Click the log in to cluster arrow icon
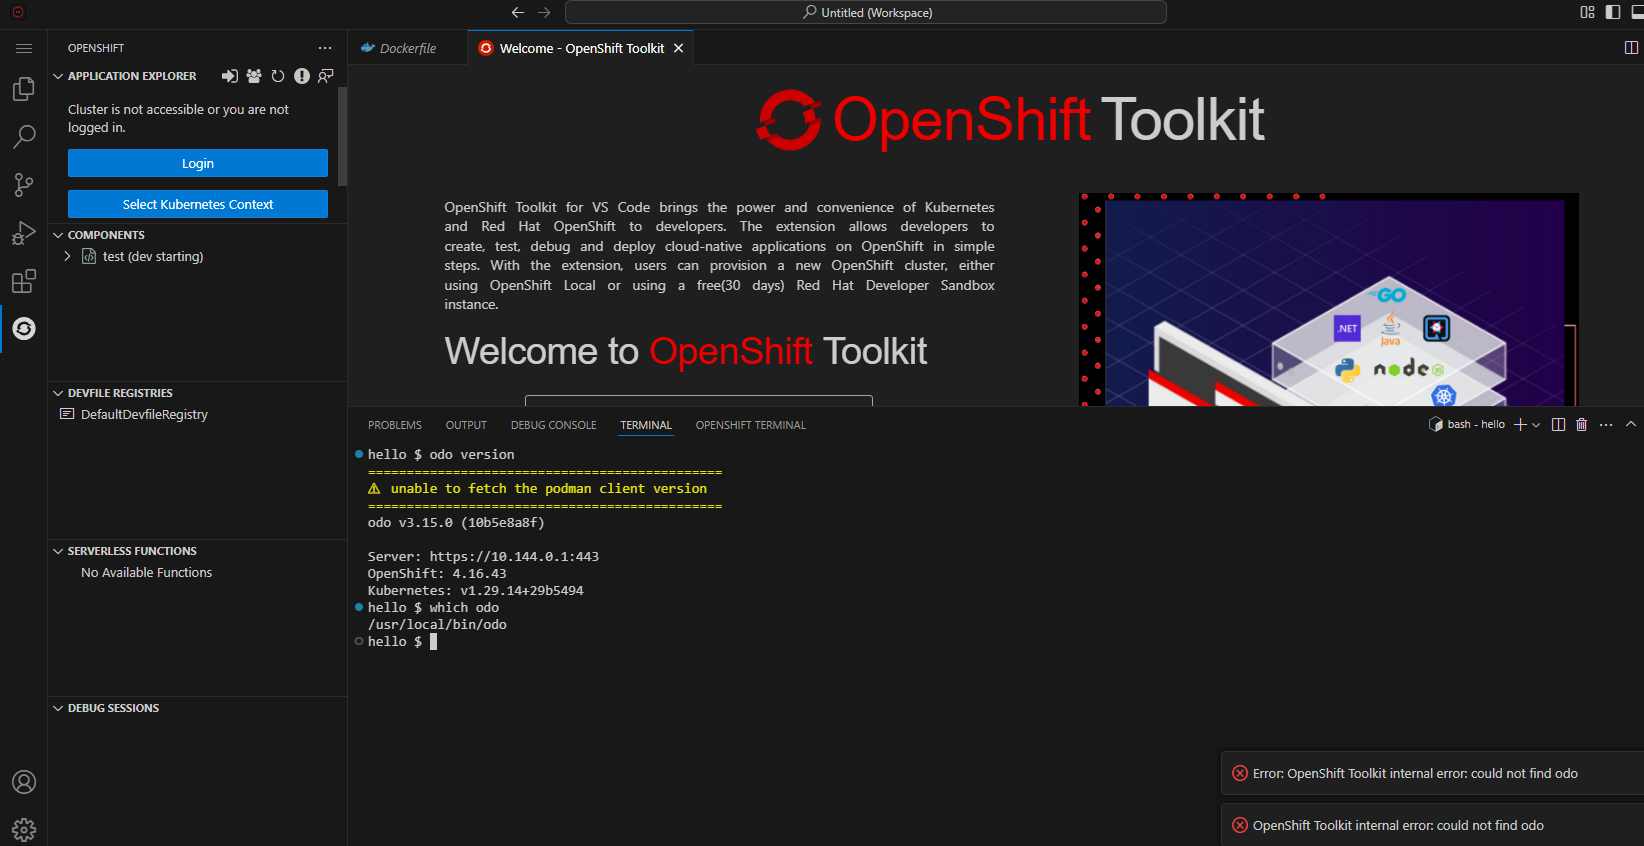 [230, 76]
